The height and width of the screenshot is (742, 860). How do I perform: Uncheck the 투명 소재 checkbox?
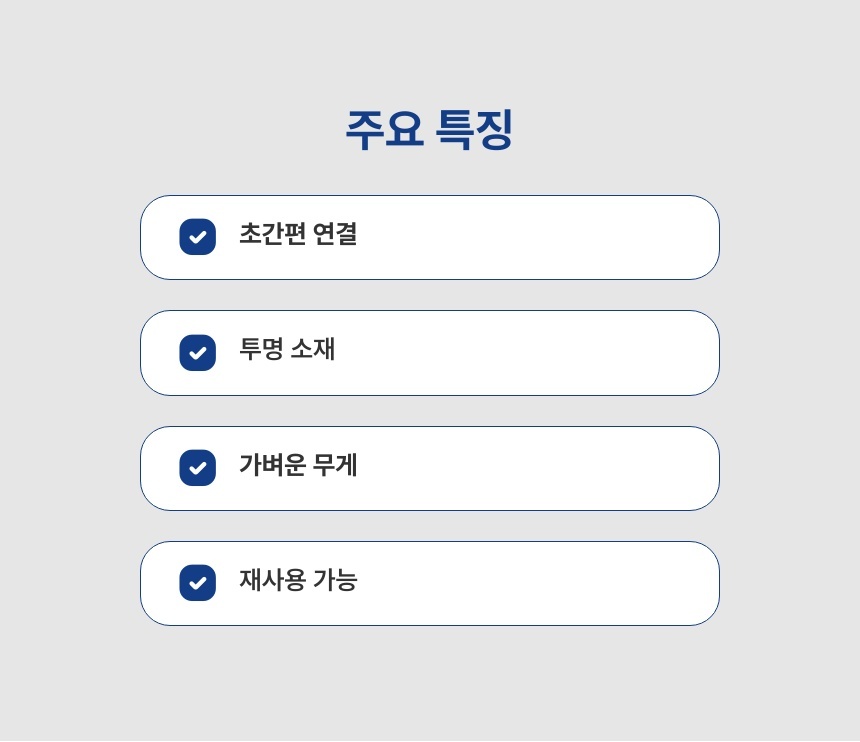[198, 353]
